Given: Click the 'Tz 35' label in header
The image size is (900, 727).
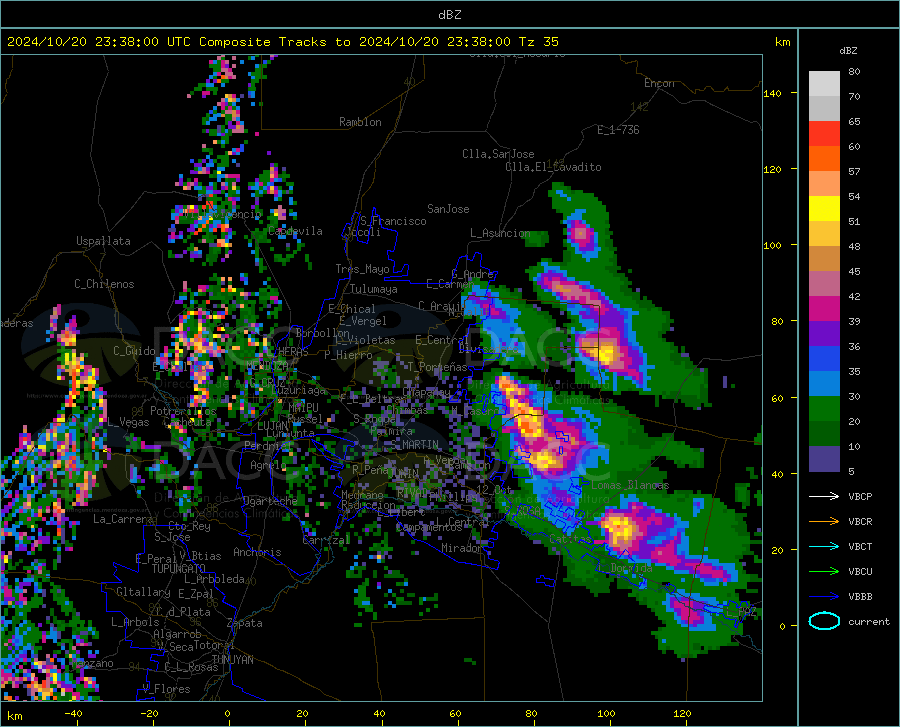Looking at the screenshot, I should [538, 42].
